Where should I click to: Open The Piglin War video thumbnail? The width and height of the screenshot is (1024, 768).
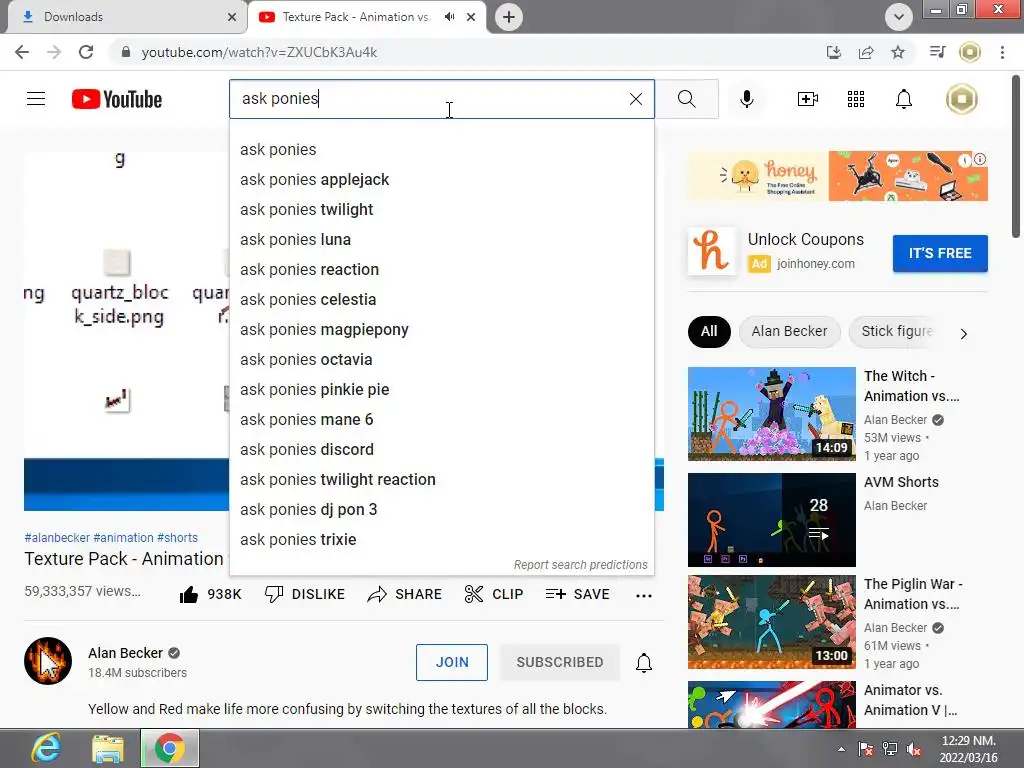(771, 622)
